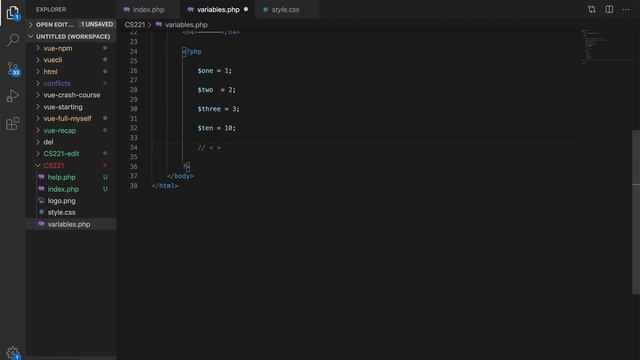
Task: Expand vue-starting folder
Action: tap(71, 107)
